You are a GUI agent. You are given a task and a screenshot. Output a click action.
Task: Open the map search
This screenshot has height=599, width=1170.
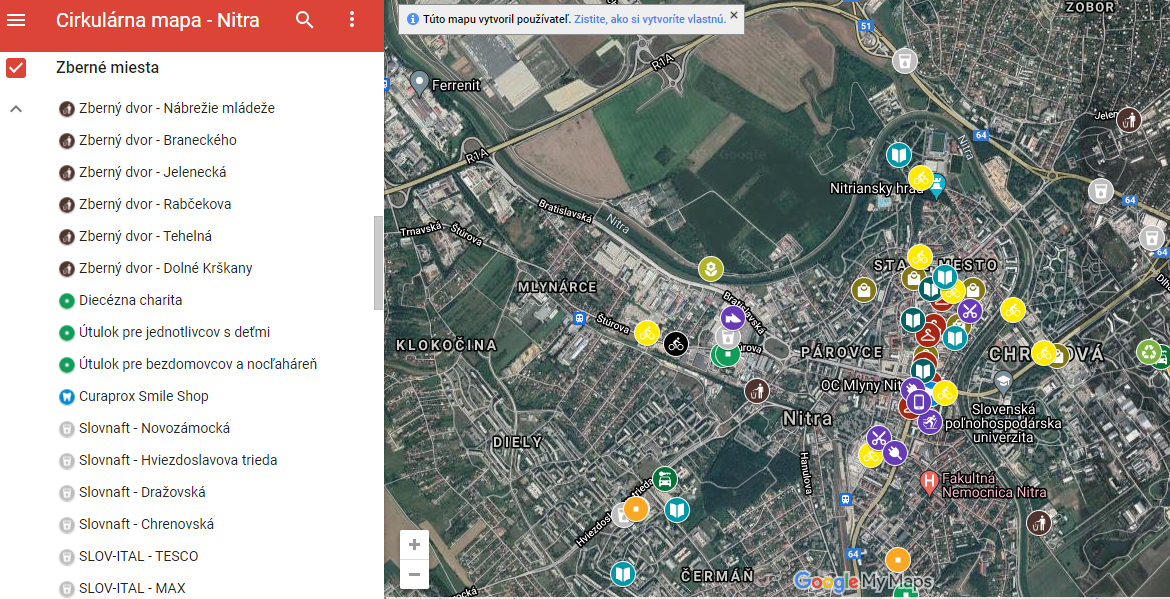(304, 19)
